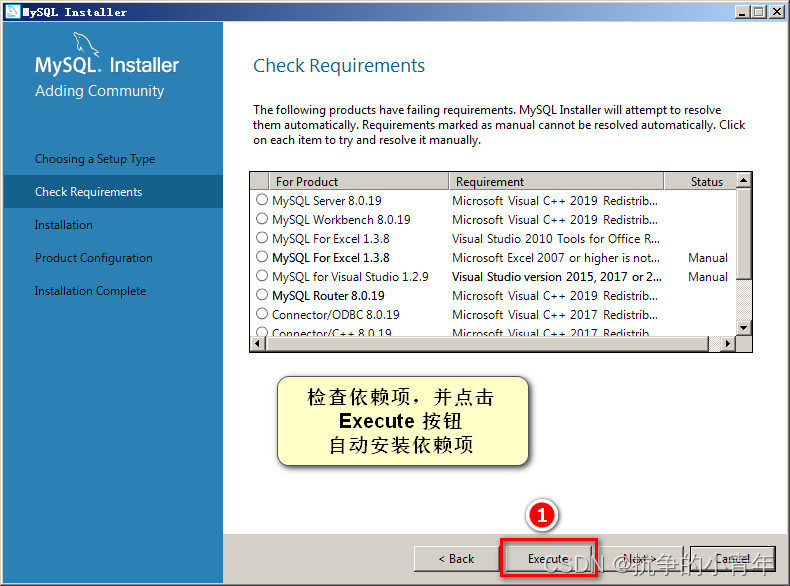Click the Next button
Viewport: 790px width, 586px height.
[x=640, y=559]
